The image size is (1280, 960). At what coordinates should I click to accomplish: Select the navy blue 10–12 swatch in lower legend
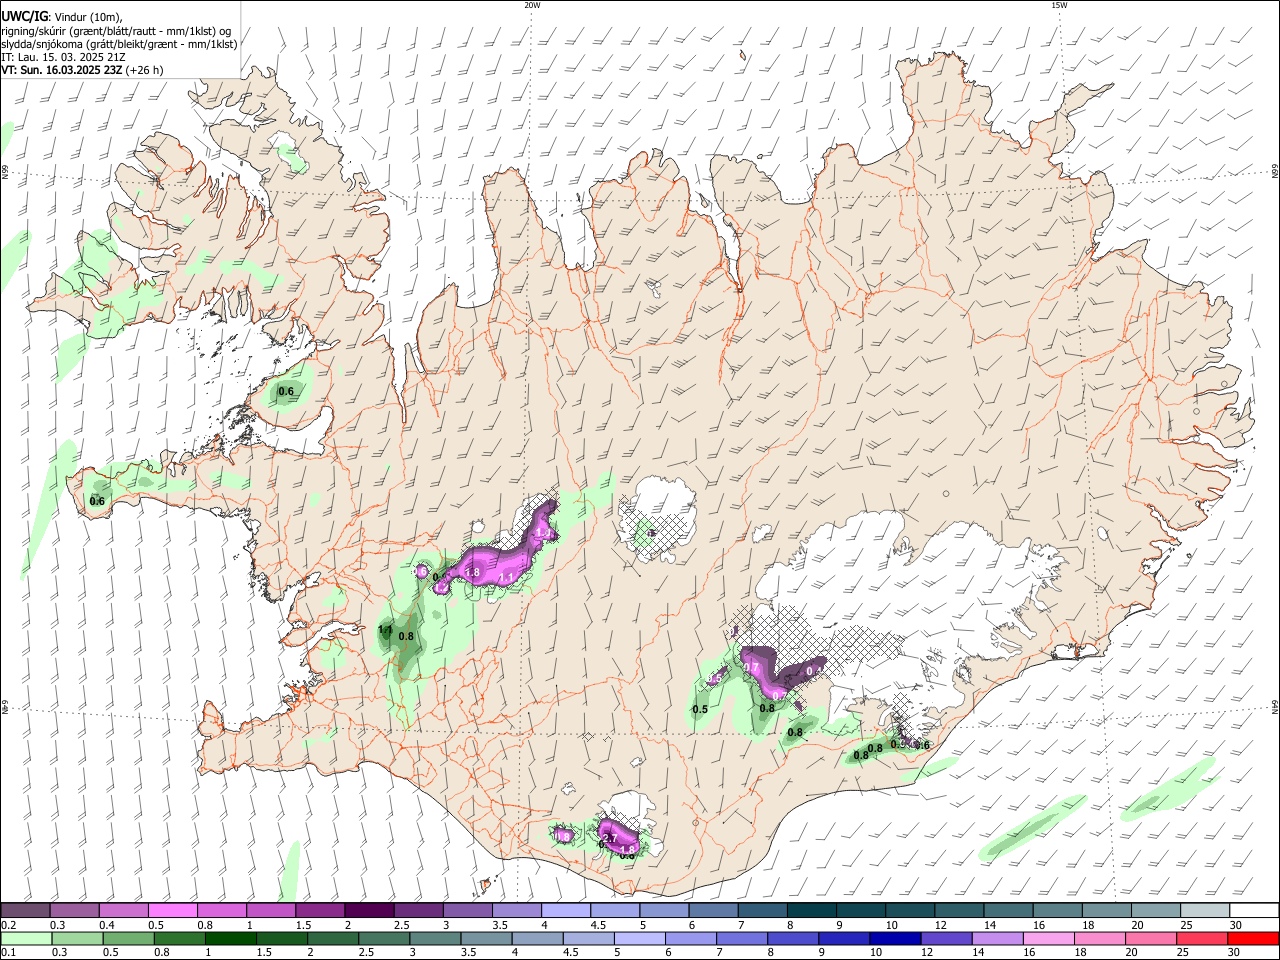(x=893, y=939)
